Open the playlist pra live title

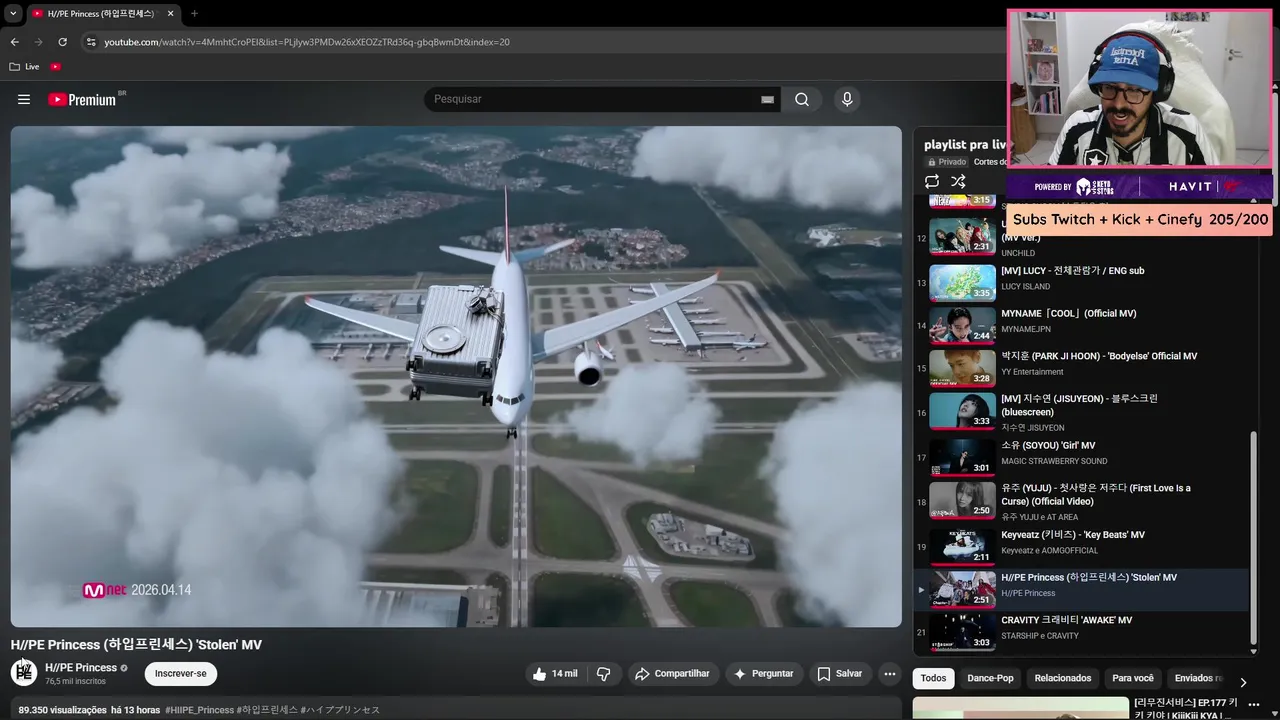coord(965,145)
